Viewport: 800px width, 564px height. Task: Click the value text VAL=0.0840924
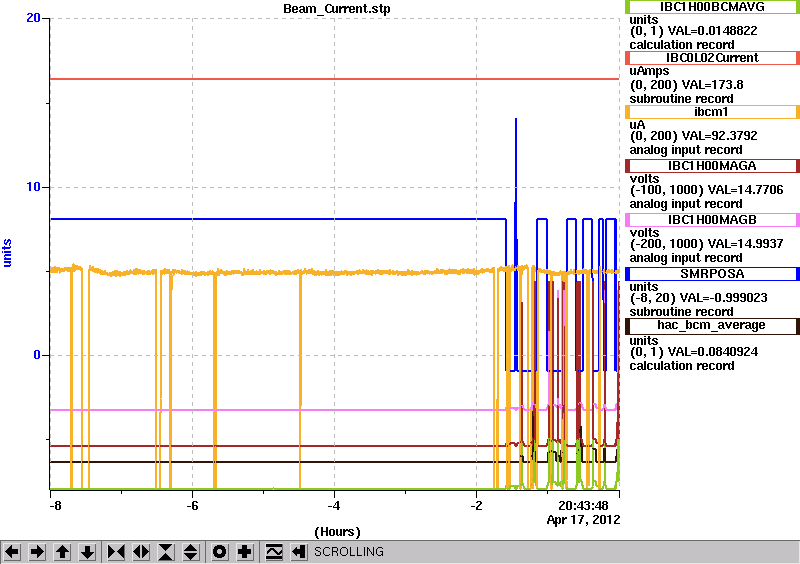tap(713, 352)
